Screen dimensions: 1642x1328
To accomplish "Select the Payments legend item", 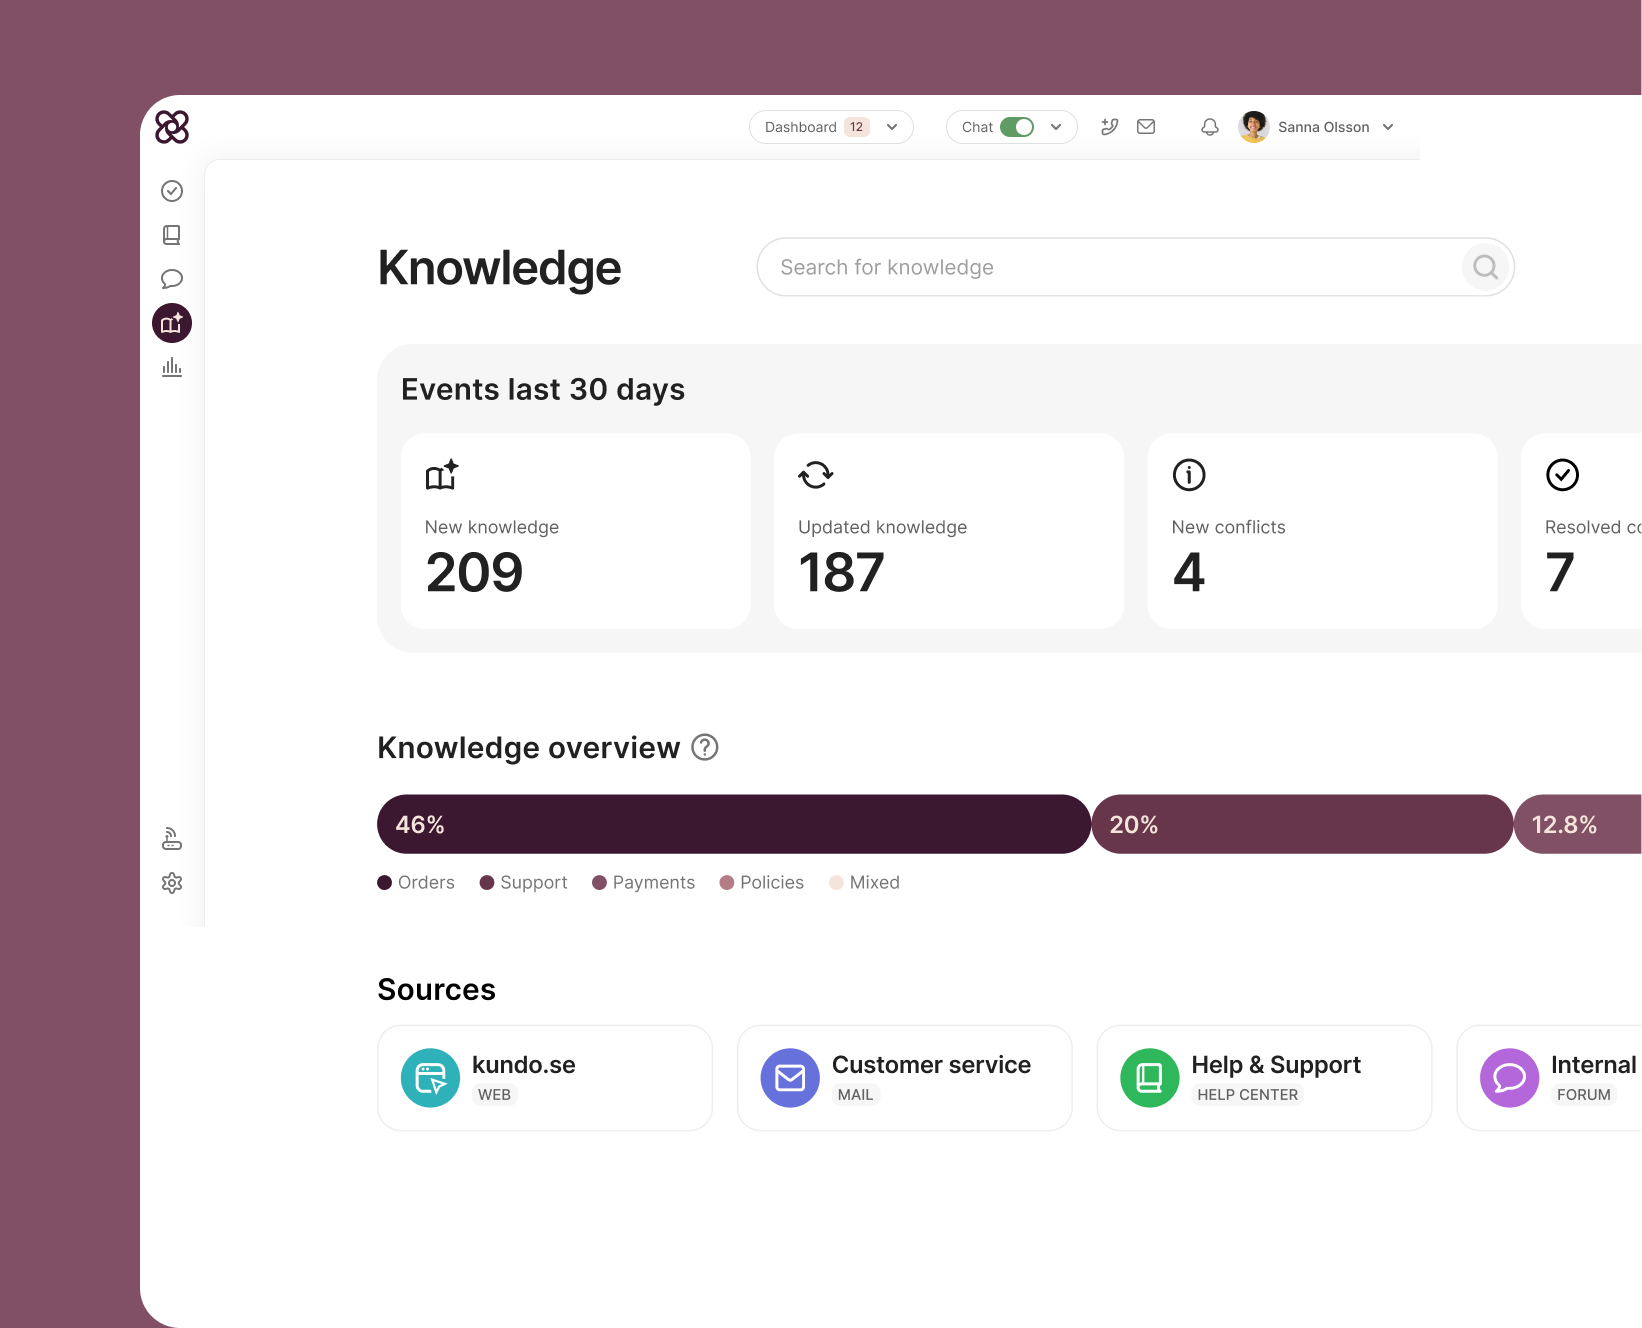I will pos(643,882).
